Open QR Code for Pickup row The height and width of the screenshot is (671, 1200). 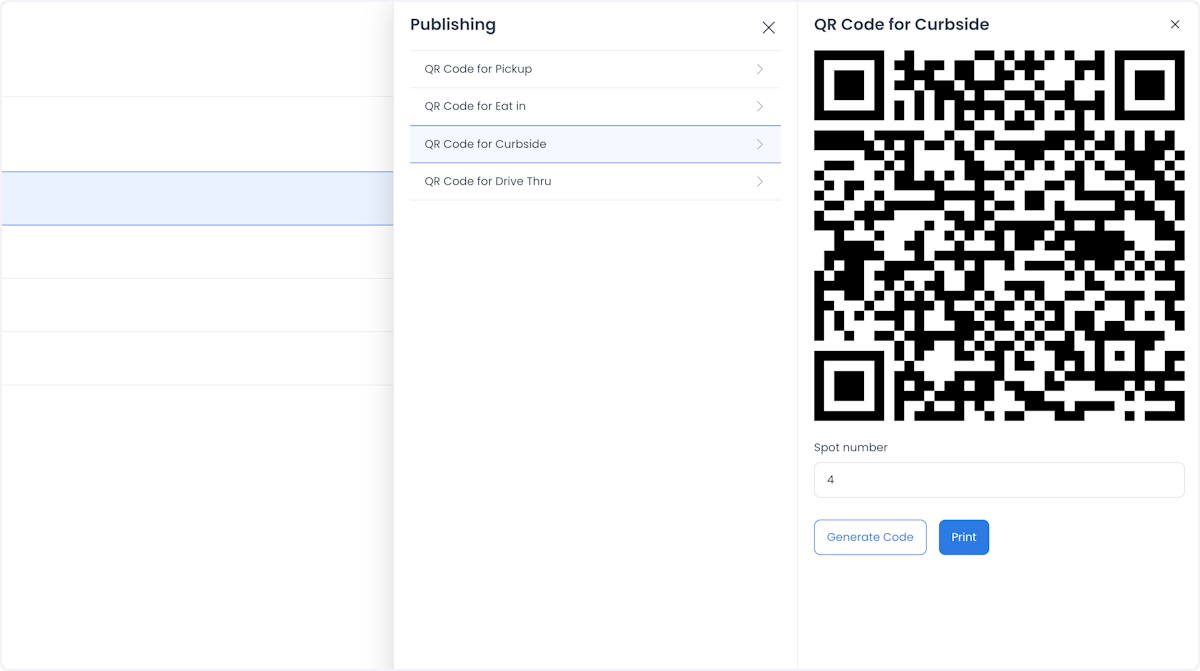(595, 69)
